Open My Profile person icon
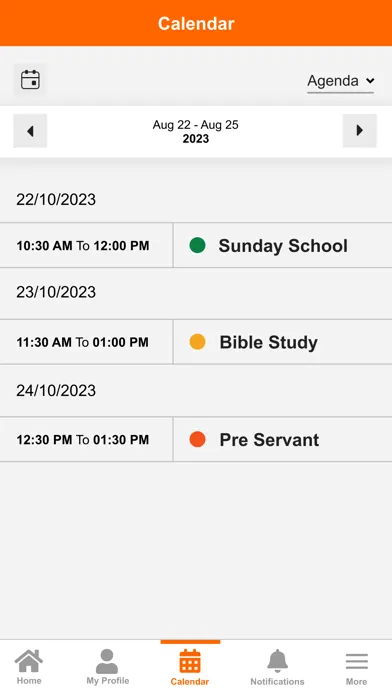392x696 pixels. click(x=107, y=661)
